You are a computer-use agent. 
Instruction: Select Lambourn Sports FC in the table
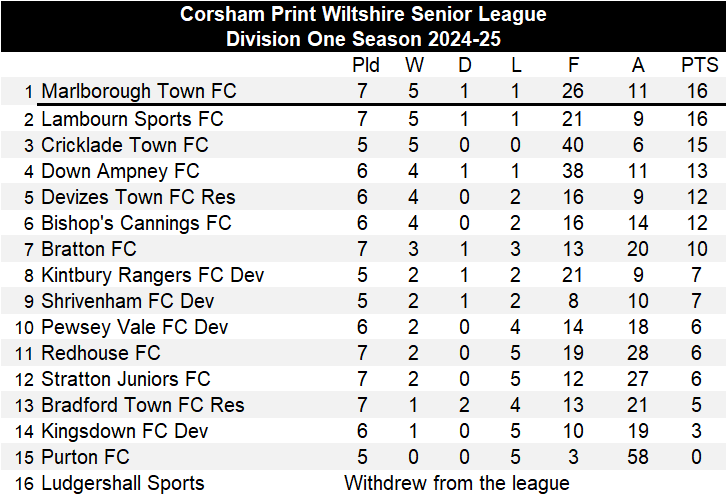(131, 119)
